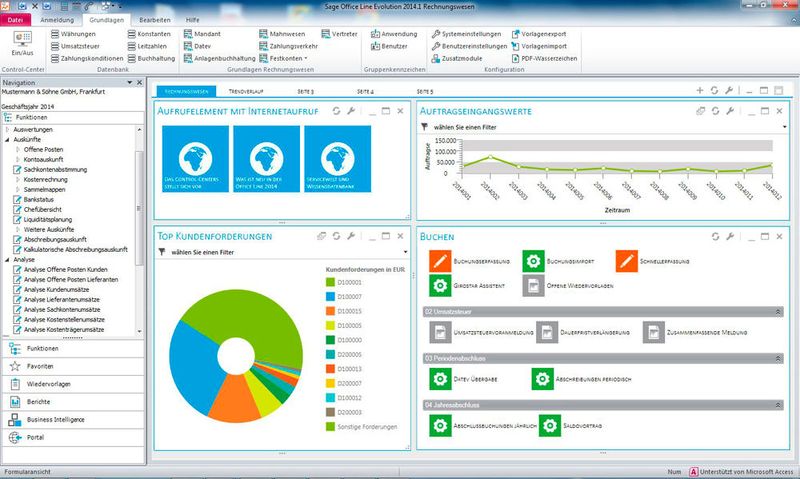Open Zahlungskonditionen in the ribbon
Screen dimensions: 800x479
click(87, 58)
